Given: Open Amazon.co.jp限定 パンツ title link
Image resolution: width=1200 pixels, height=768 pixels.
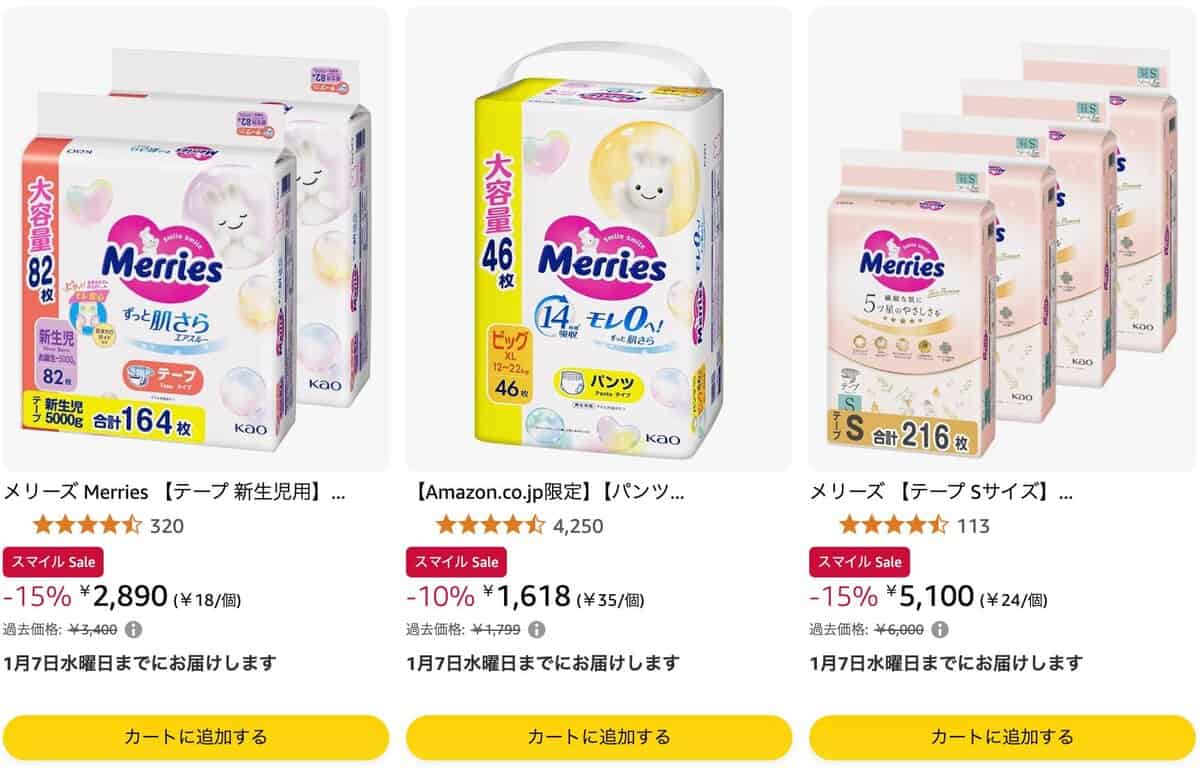Looking at the screenshot, I should pyautogui.click(x=548, y=492).
